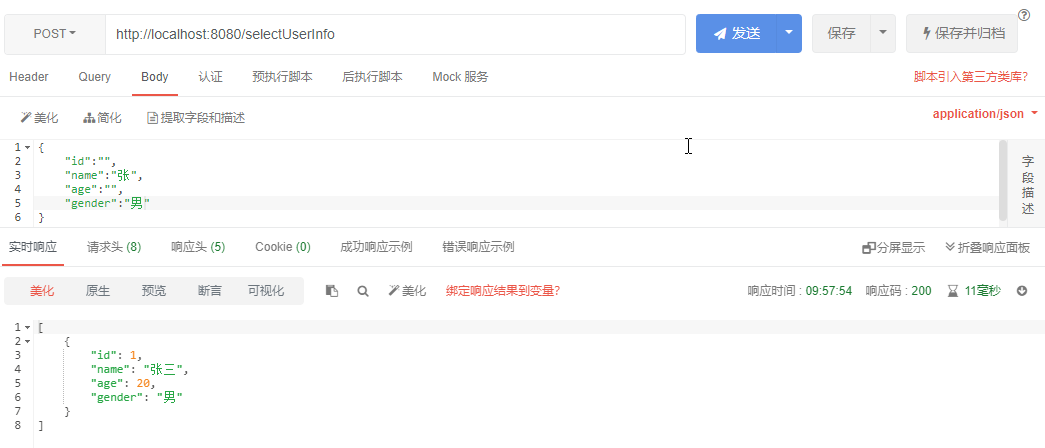Open the POST method dropdown
This screenshot has width=1045, height=448.
[x=55, y=34]
